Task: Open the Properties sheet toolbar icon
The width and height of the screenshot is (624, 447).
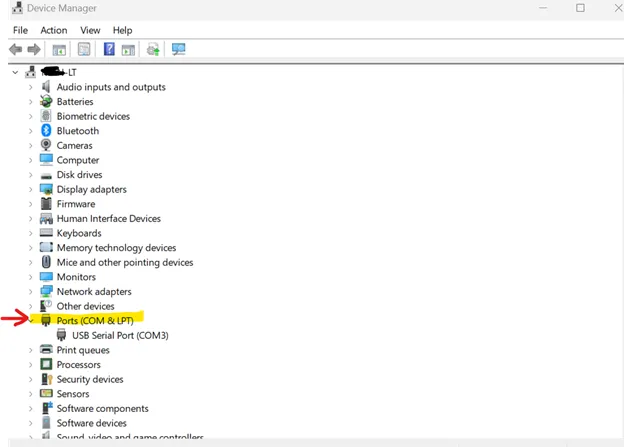Action: (84, 49)
